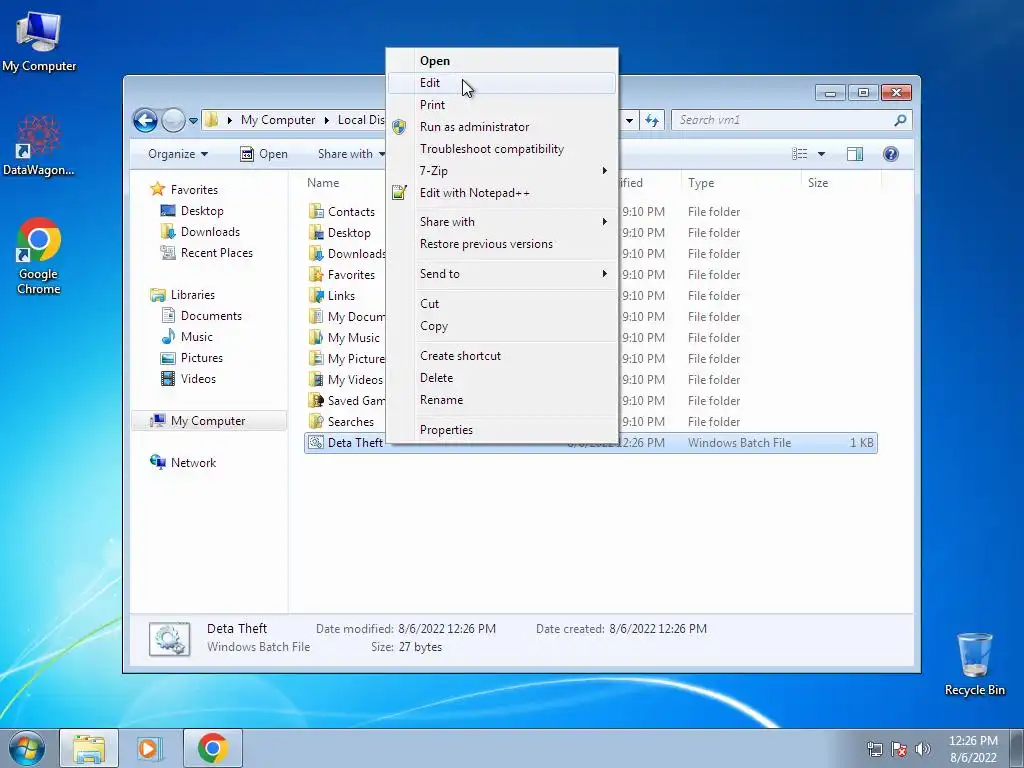Open the media player taskbar icon
Screen dimensions: 1024x768
tap(149, 748)
